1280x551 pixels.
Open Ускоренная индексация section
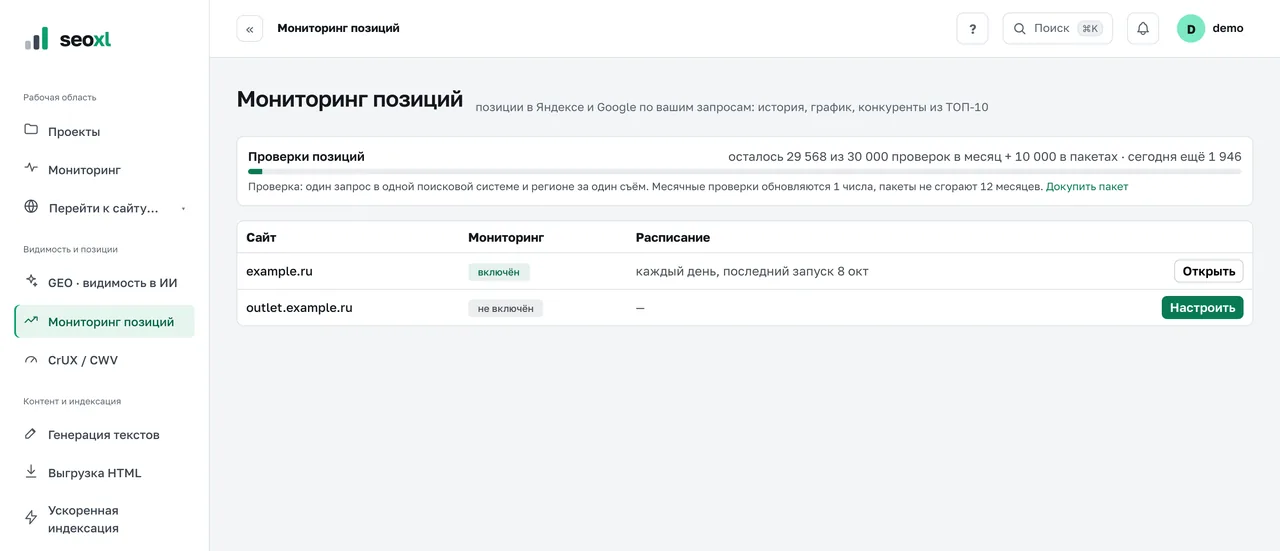[104, 519]
